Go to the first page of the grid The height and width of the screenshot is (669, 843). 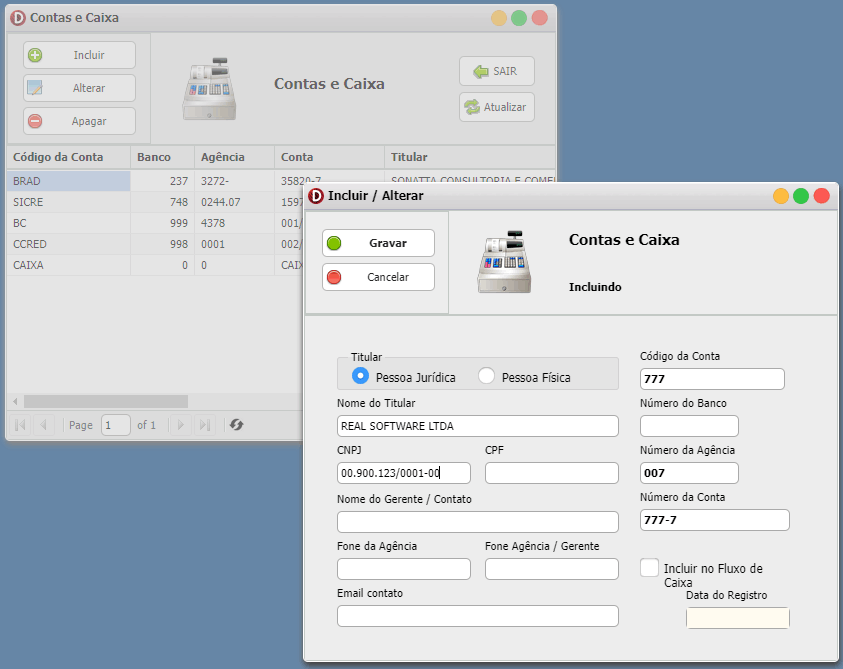(20, 425)
